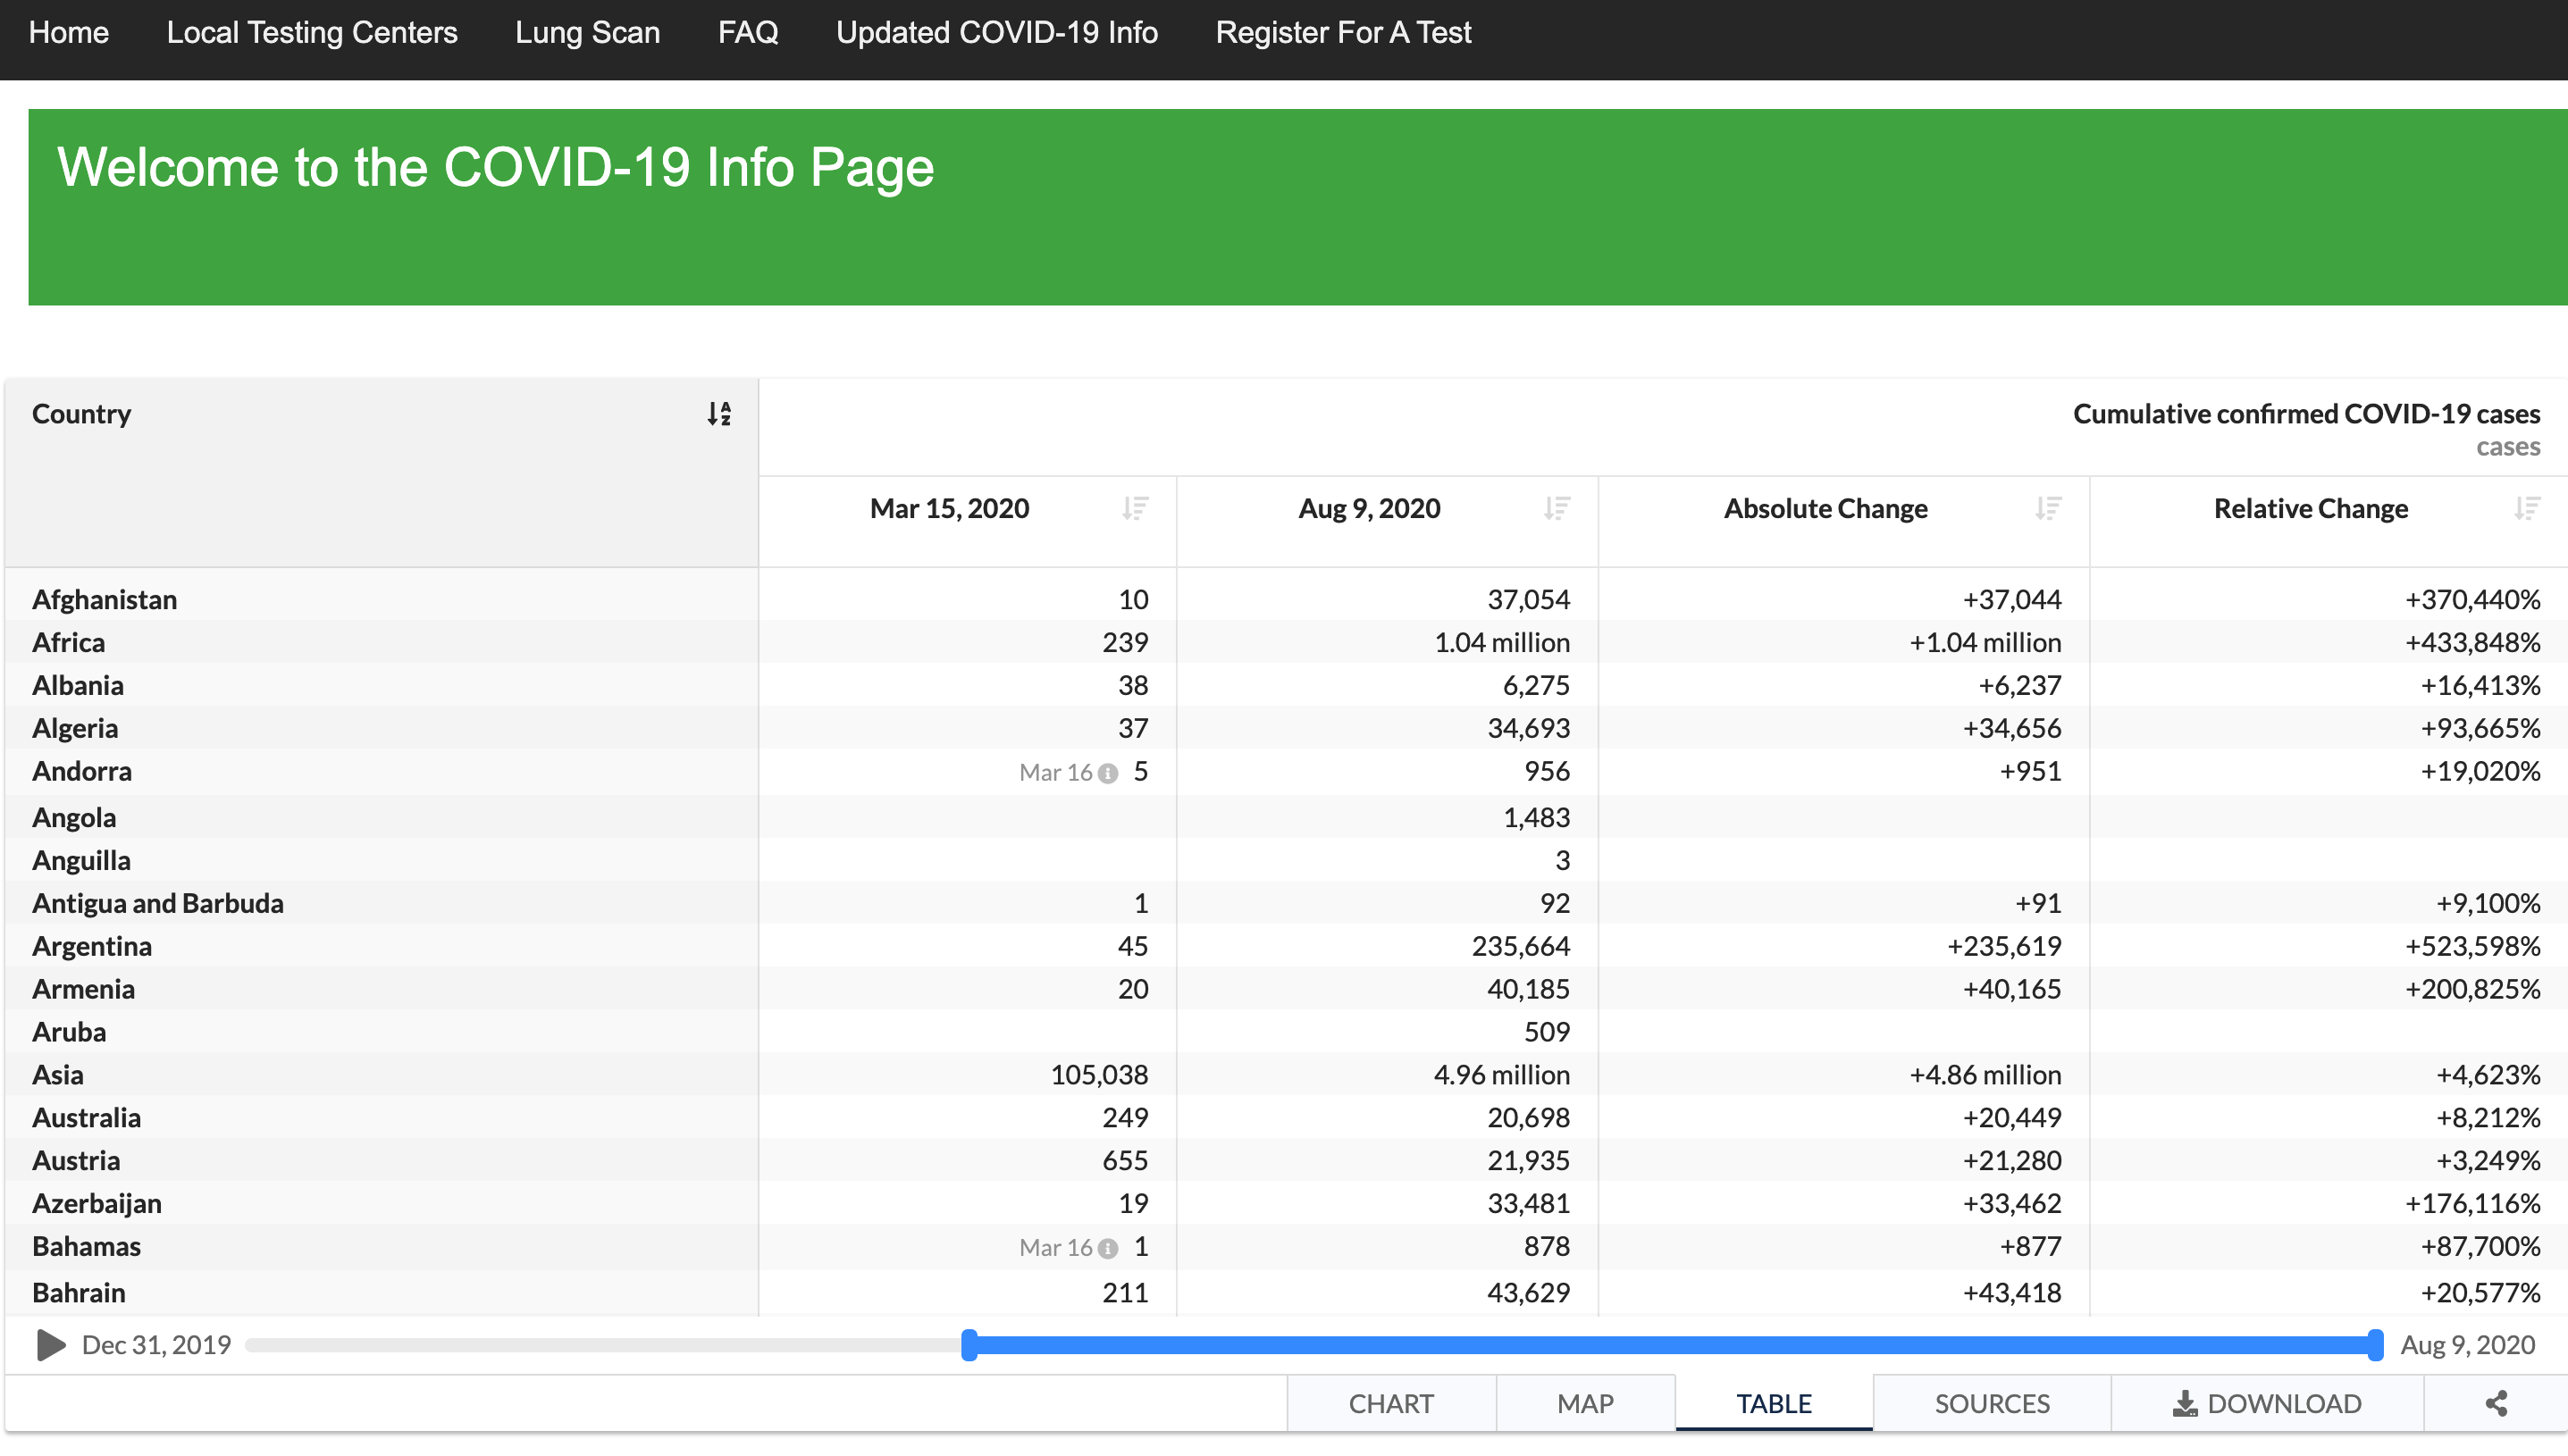Open the Lung Scan link
This screenshot has width=2568, height=1456.
pyautogui.click(x=587, y=33)
